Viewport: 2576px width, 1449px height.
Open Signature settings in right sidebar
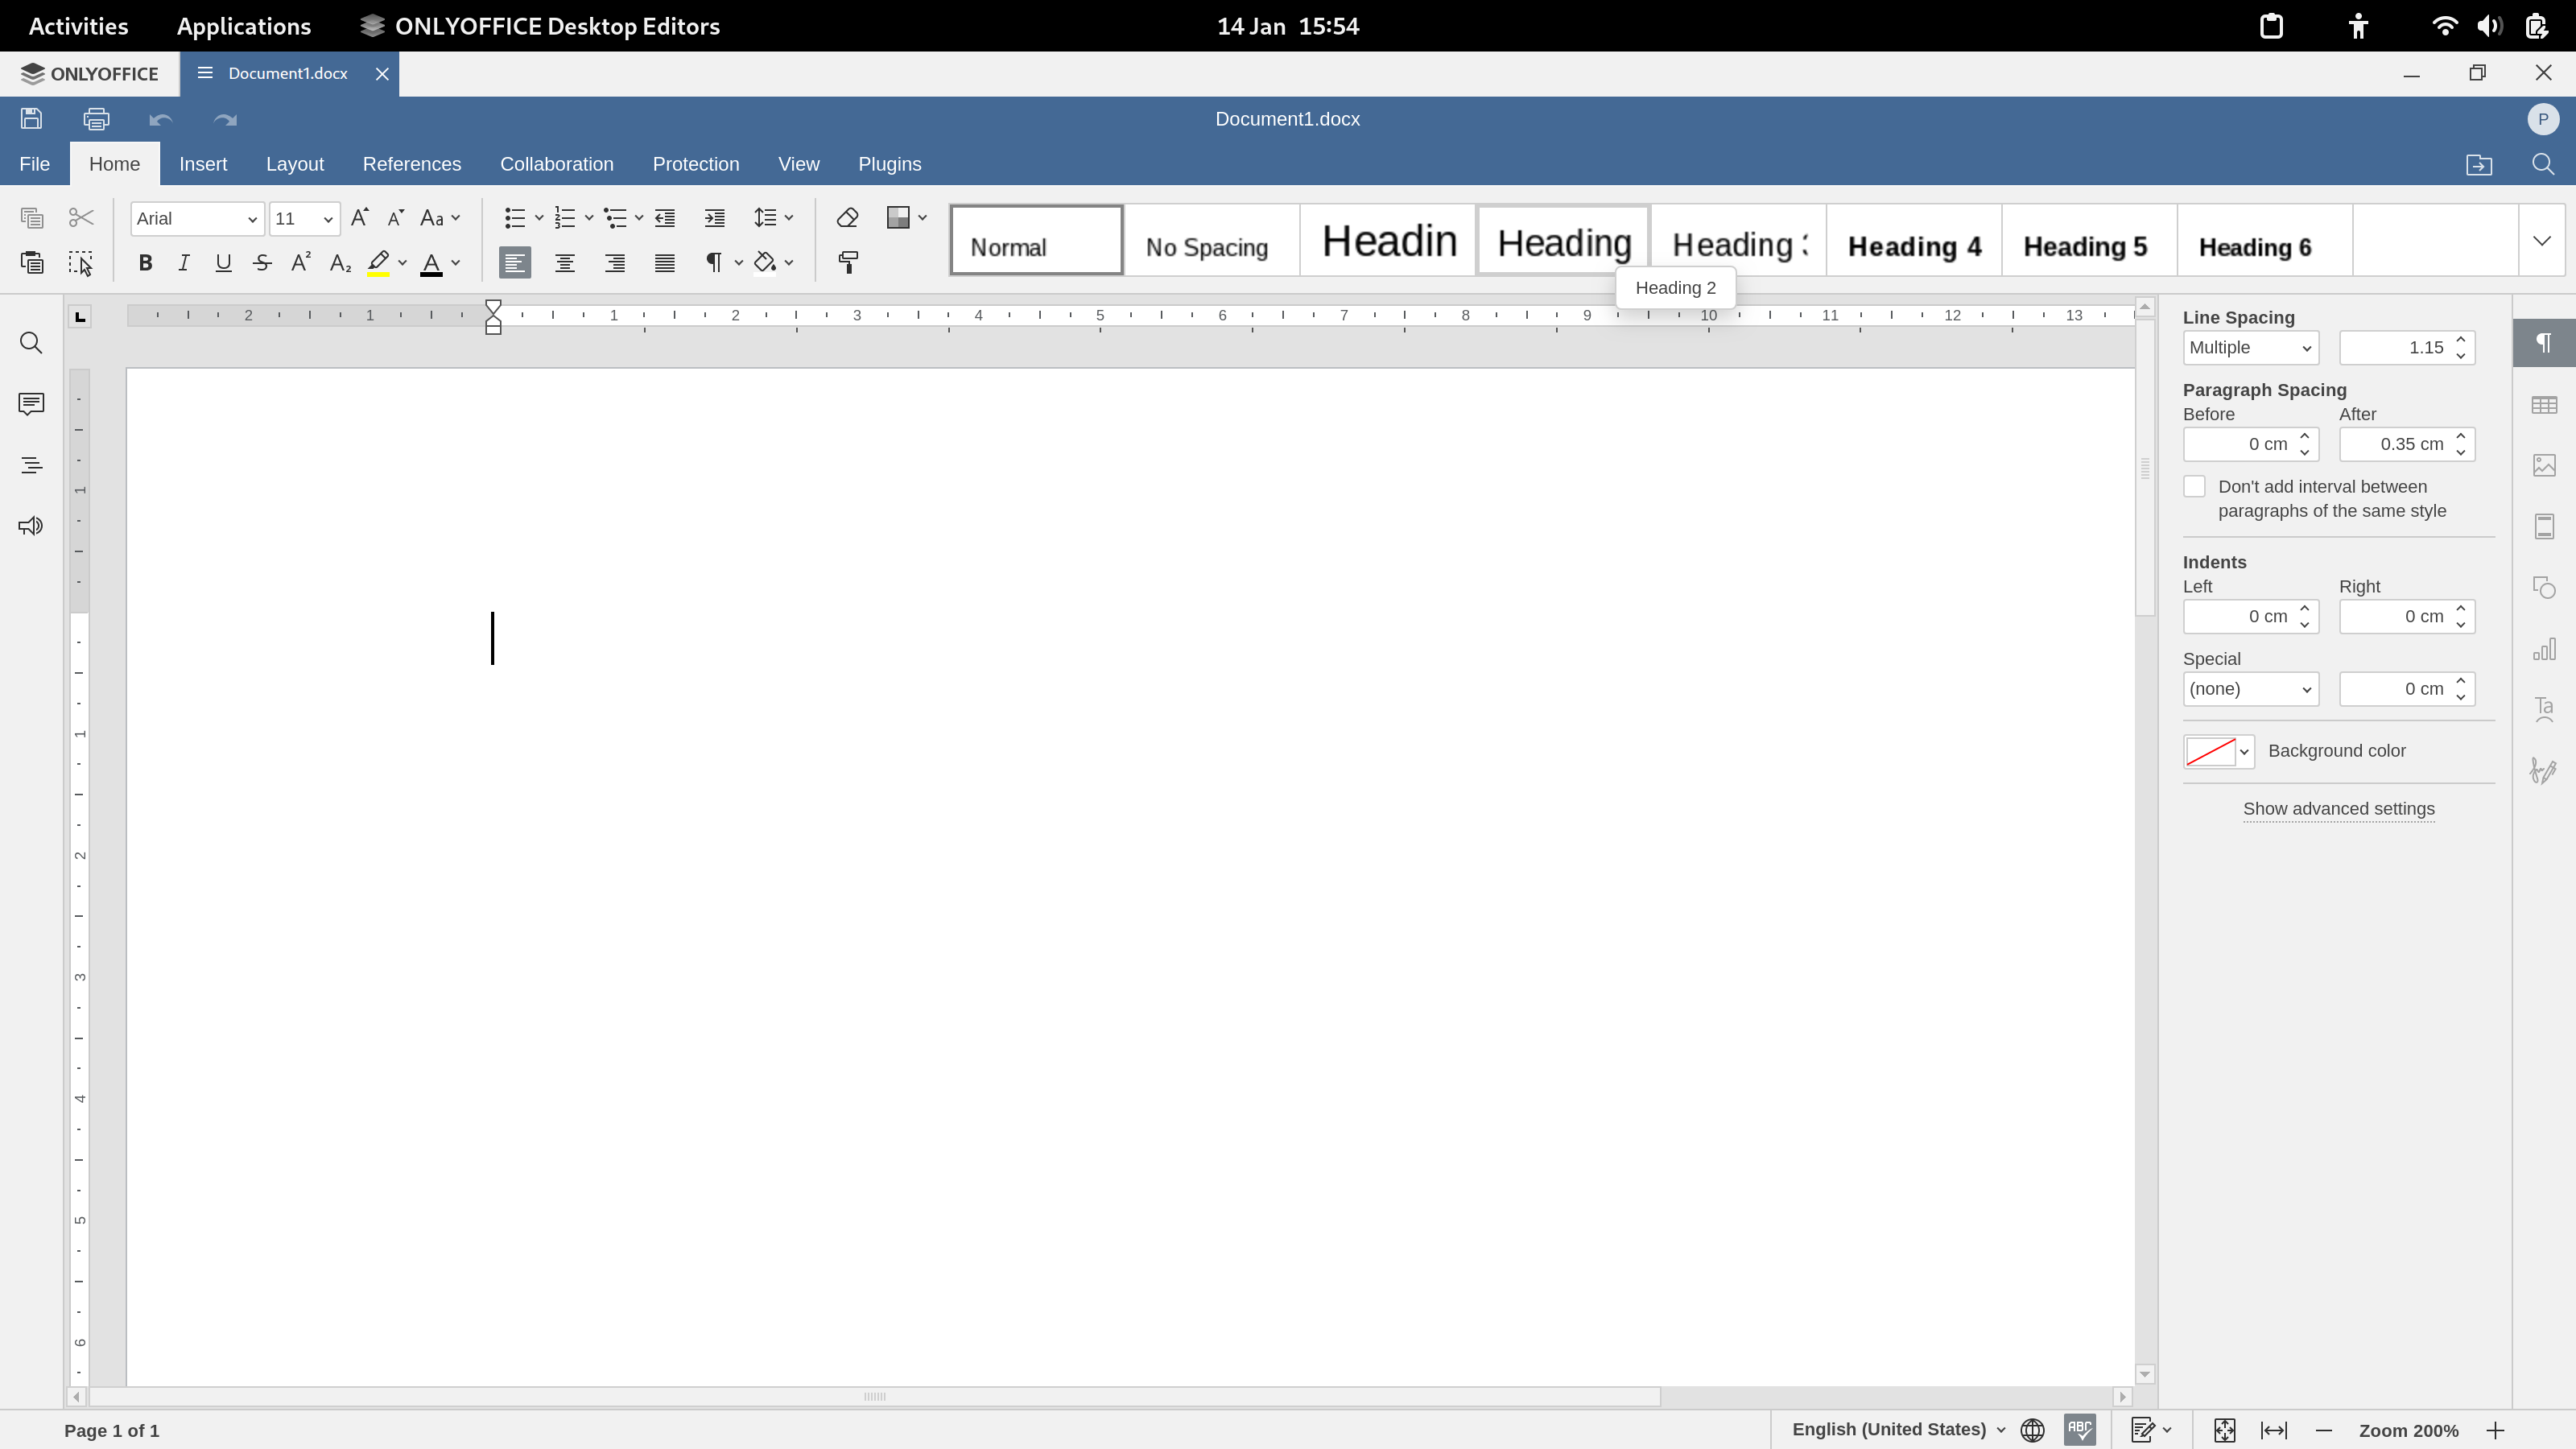[2544, 770]
